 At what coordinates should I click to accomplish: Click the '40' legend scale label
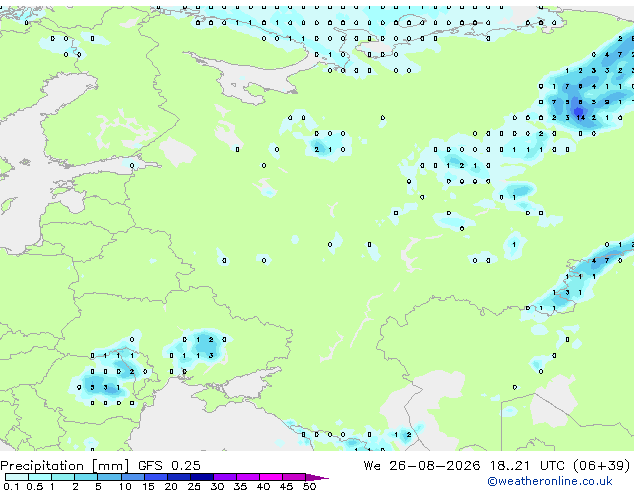263,486
